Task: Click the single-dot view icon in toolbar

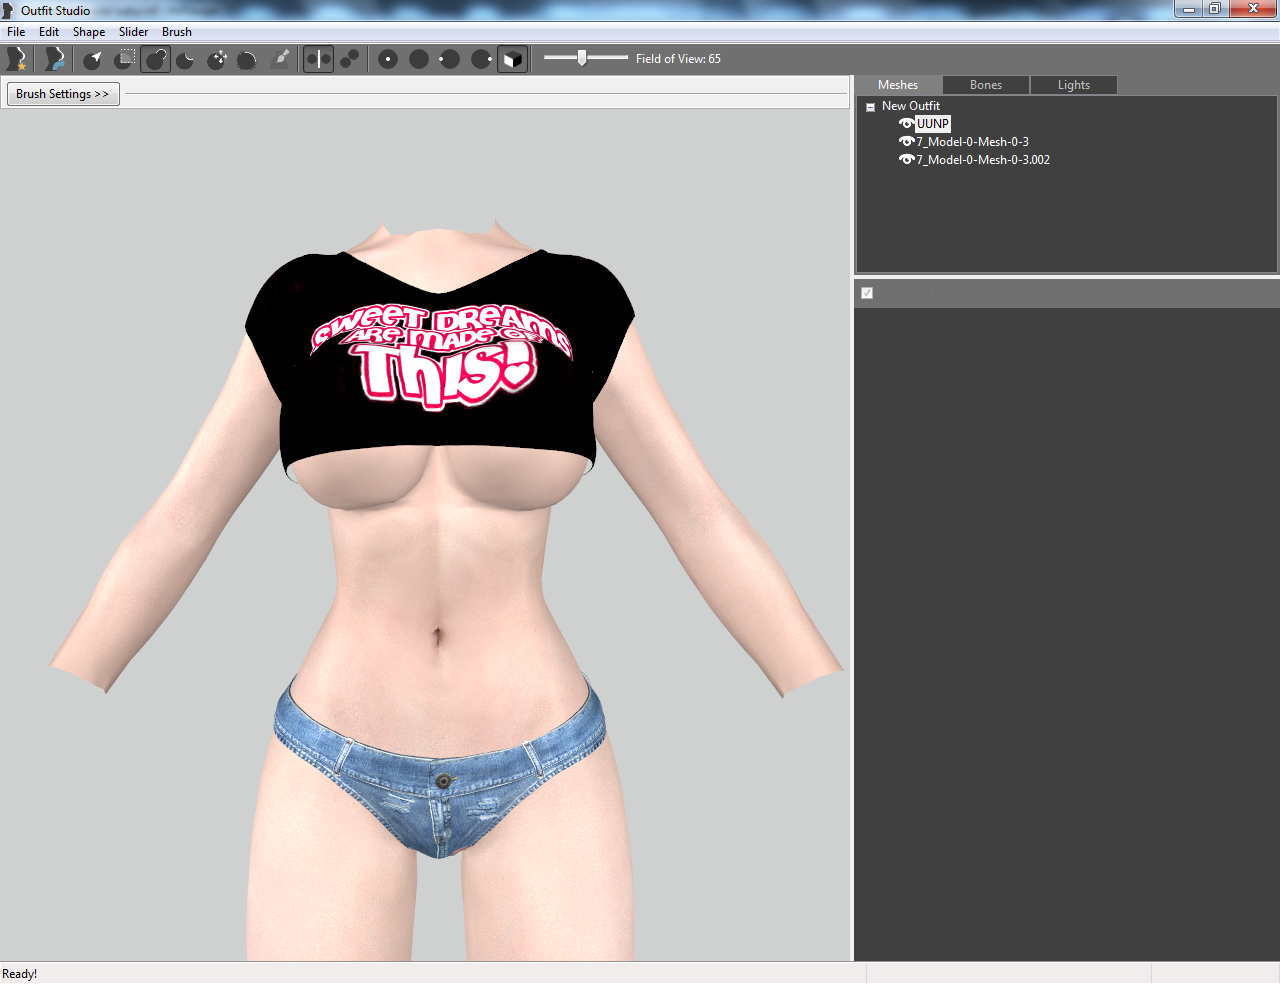Action: click(x=388, y=59)
